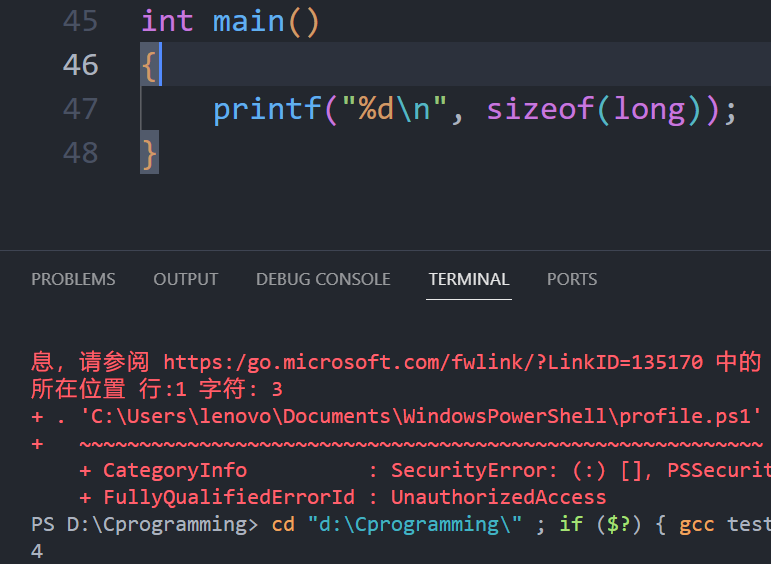Click the 'long' type inside sizeof
771x564 pixels.
650,110
